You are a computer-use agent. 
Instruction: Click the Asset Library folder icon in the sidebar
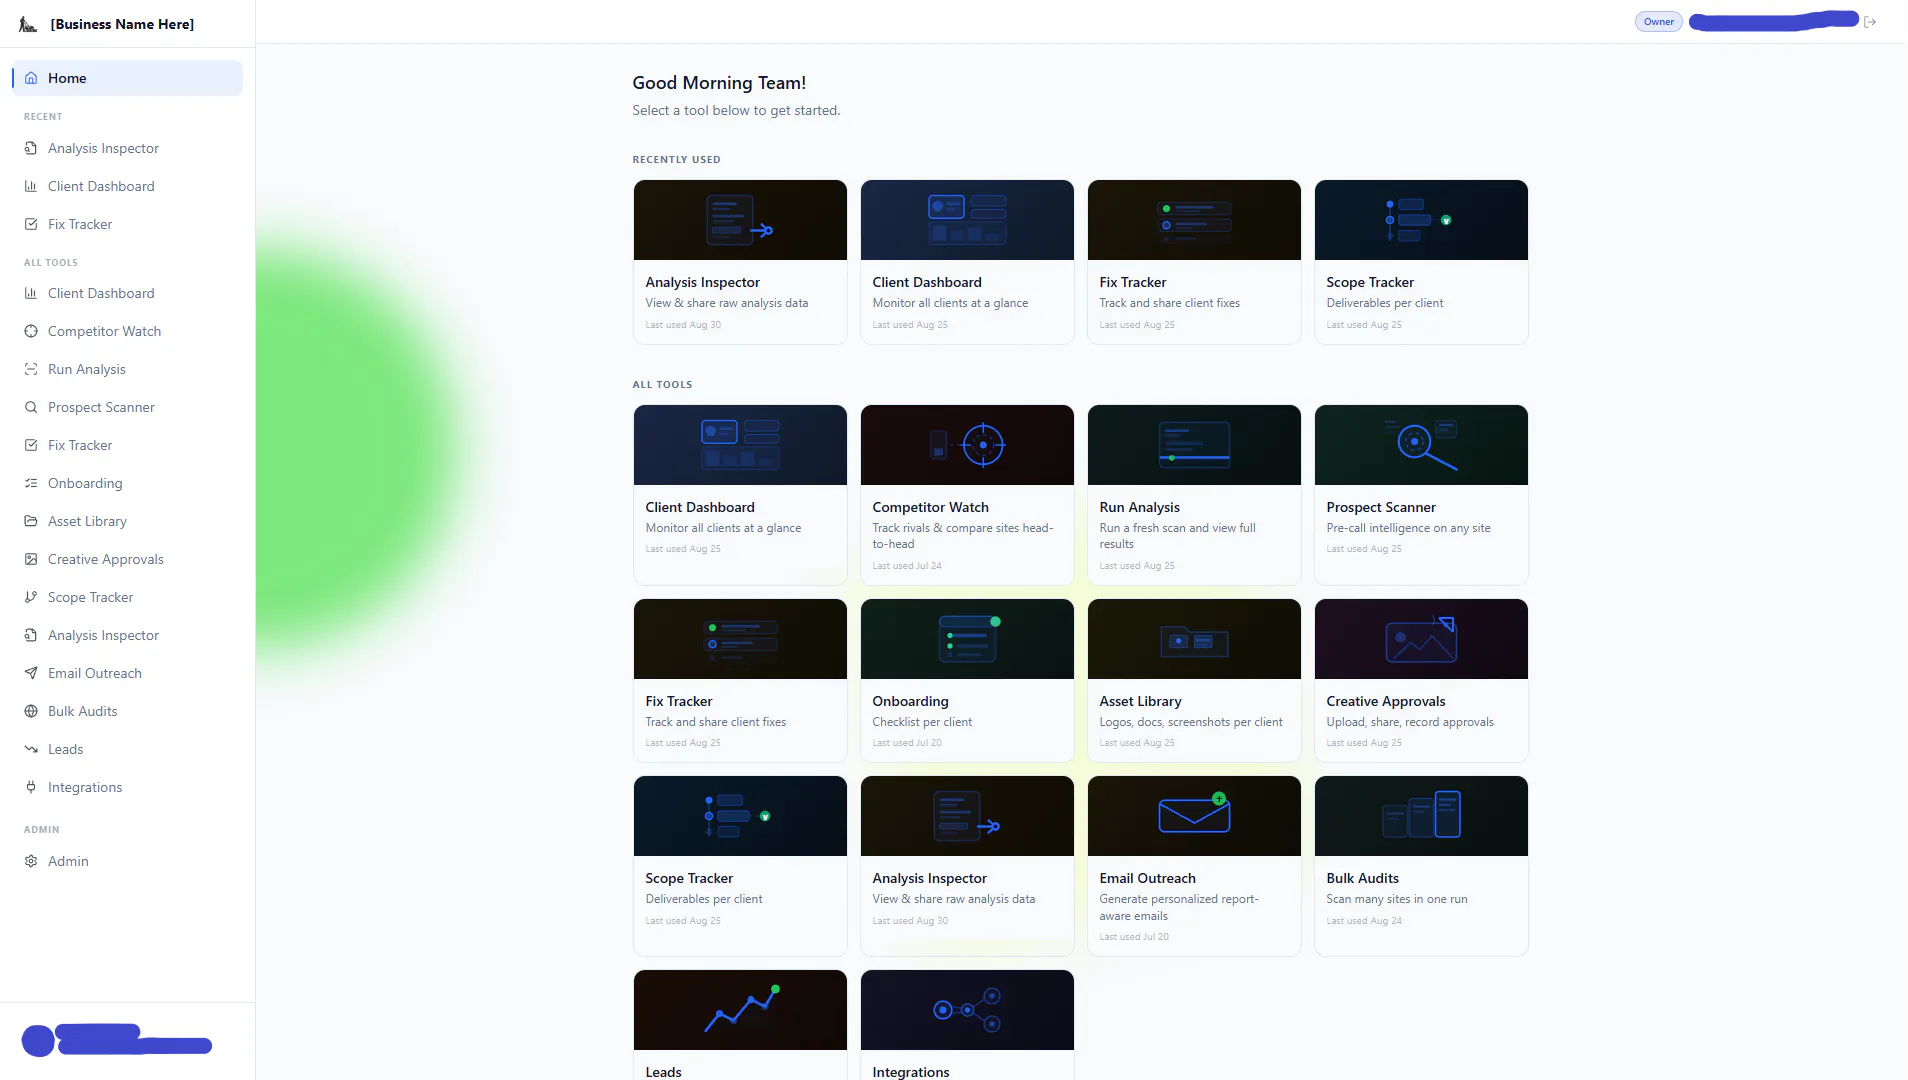(31, 521)
